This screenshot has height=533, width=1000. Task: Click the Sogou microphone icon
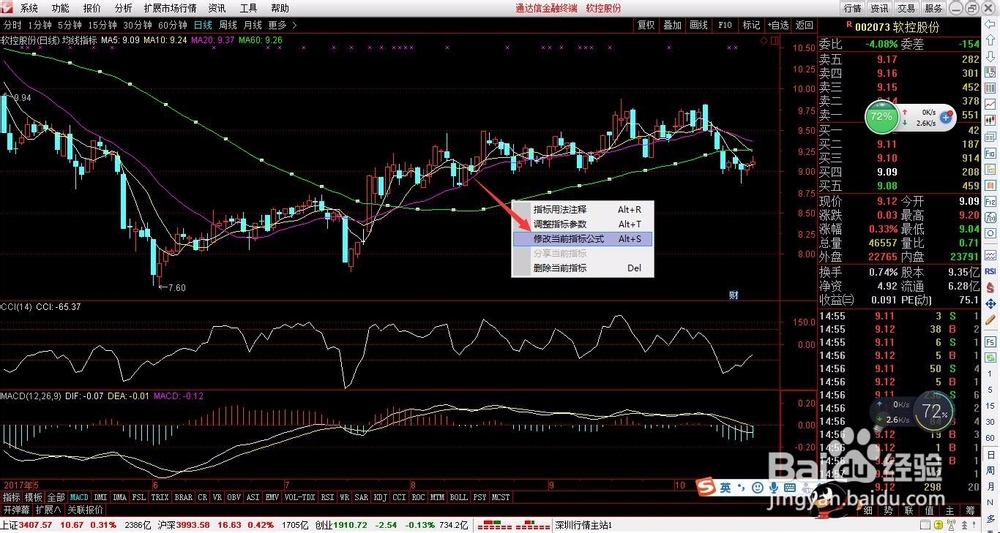tap(774, 488)
